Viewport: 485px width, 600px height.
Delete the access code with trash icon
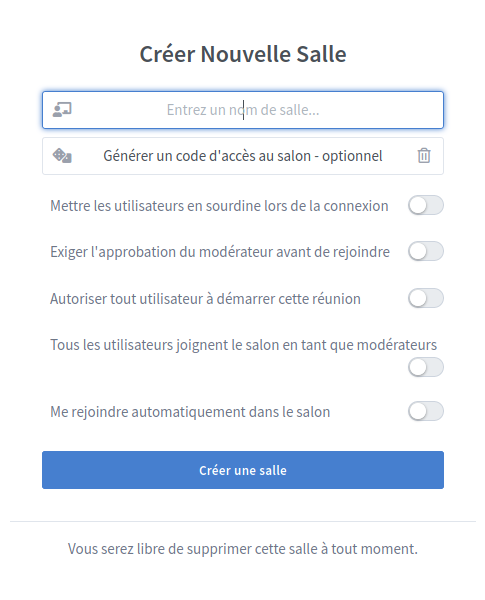pos(424,156)
